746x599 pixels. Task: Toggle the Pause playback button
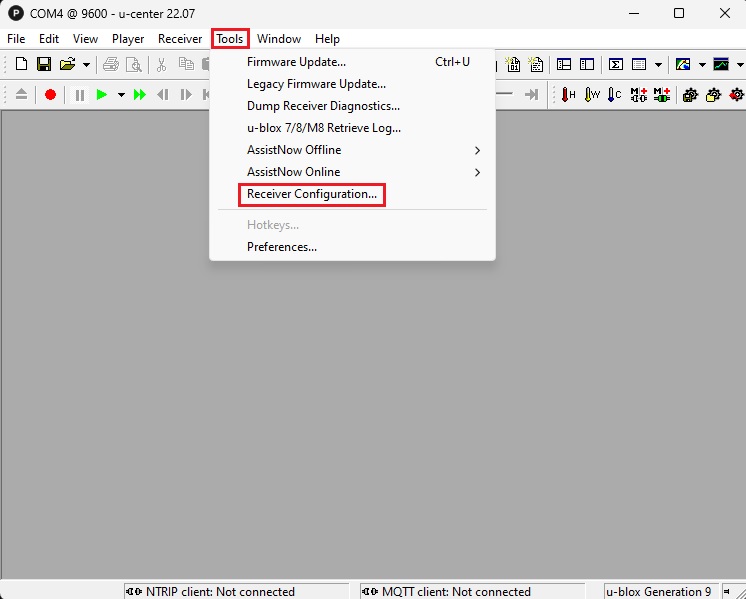(79, 95)
